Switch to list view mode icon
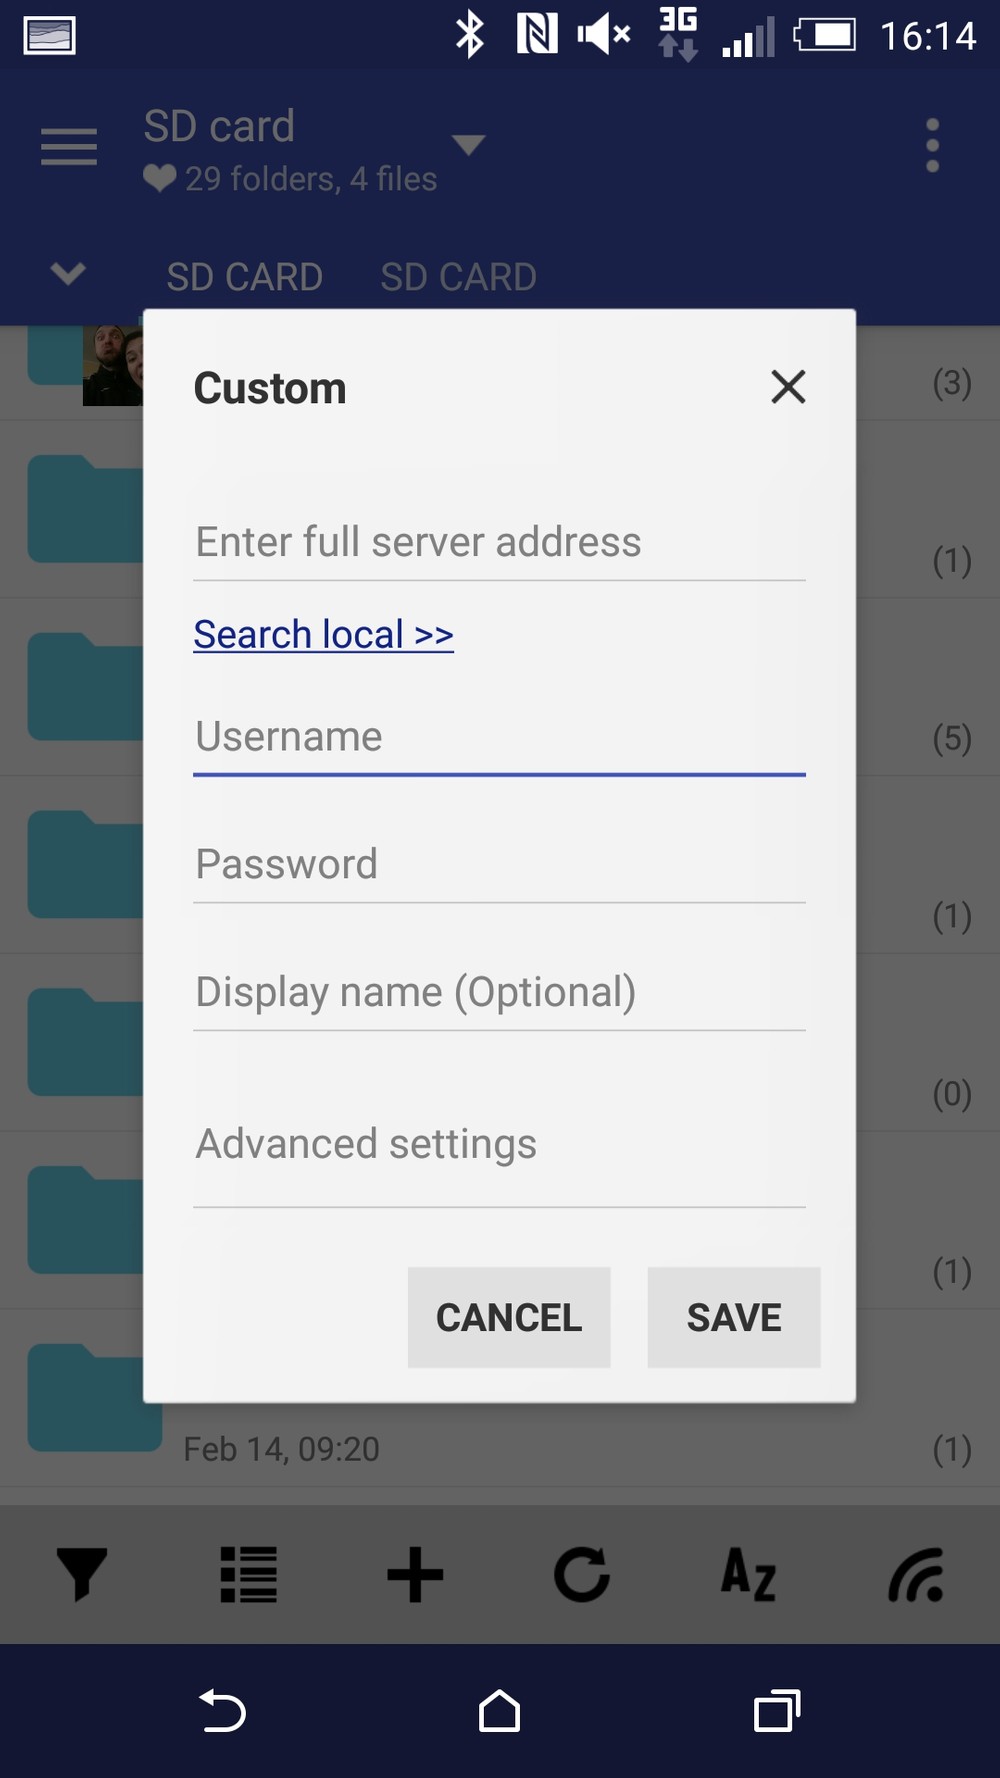This screenshot has width=1000, height=1778. [x=248, y=1574]
